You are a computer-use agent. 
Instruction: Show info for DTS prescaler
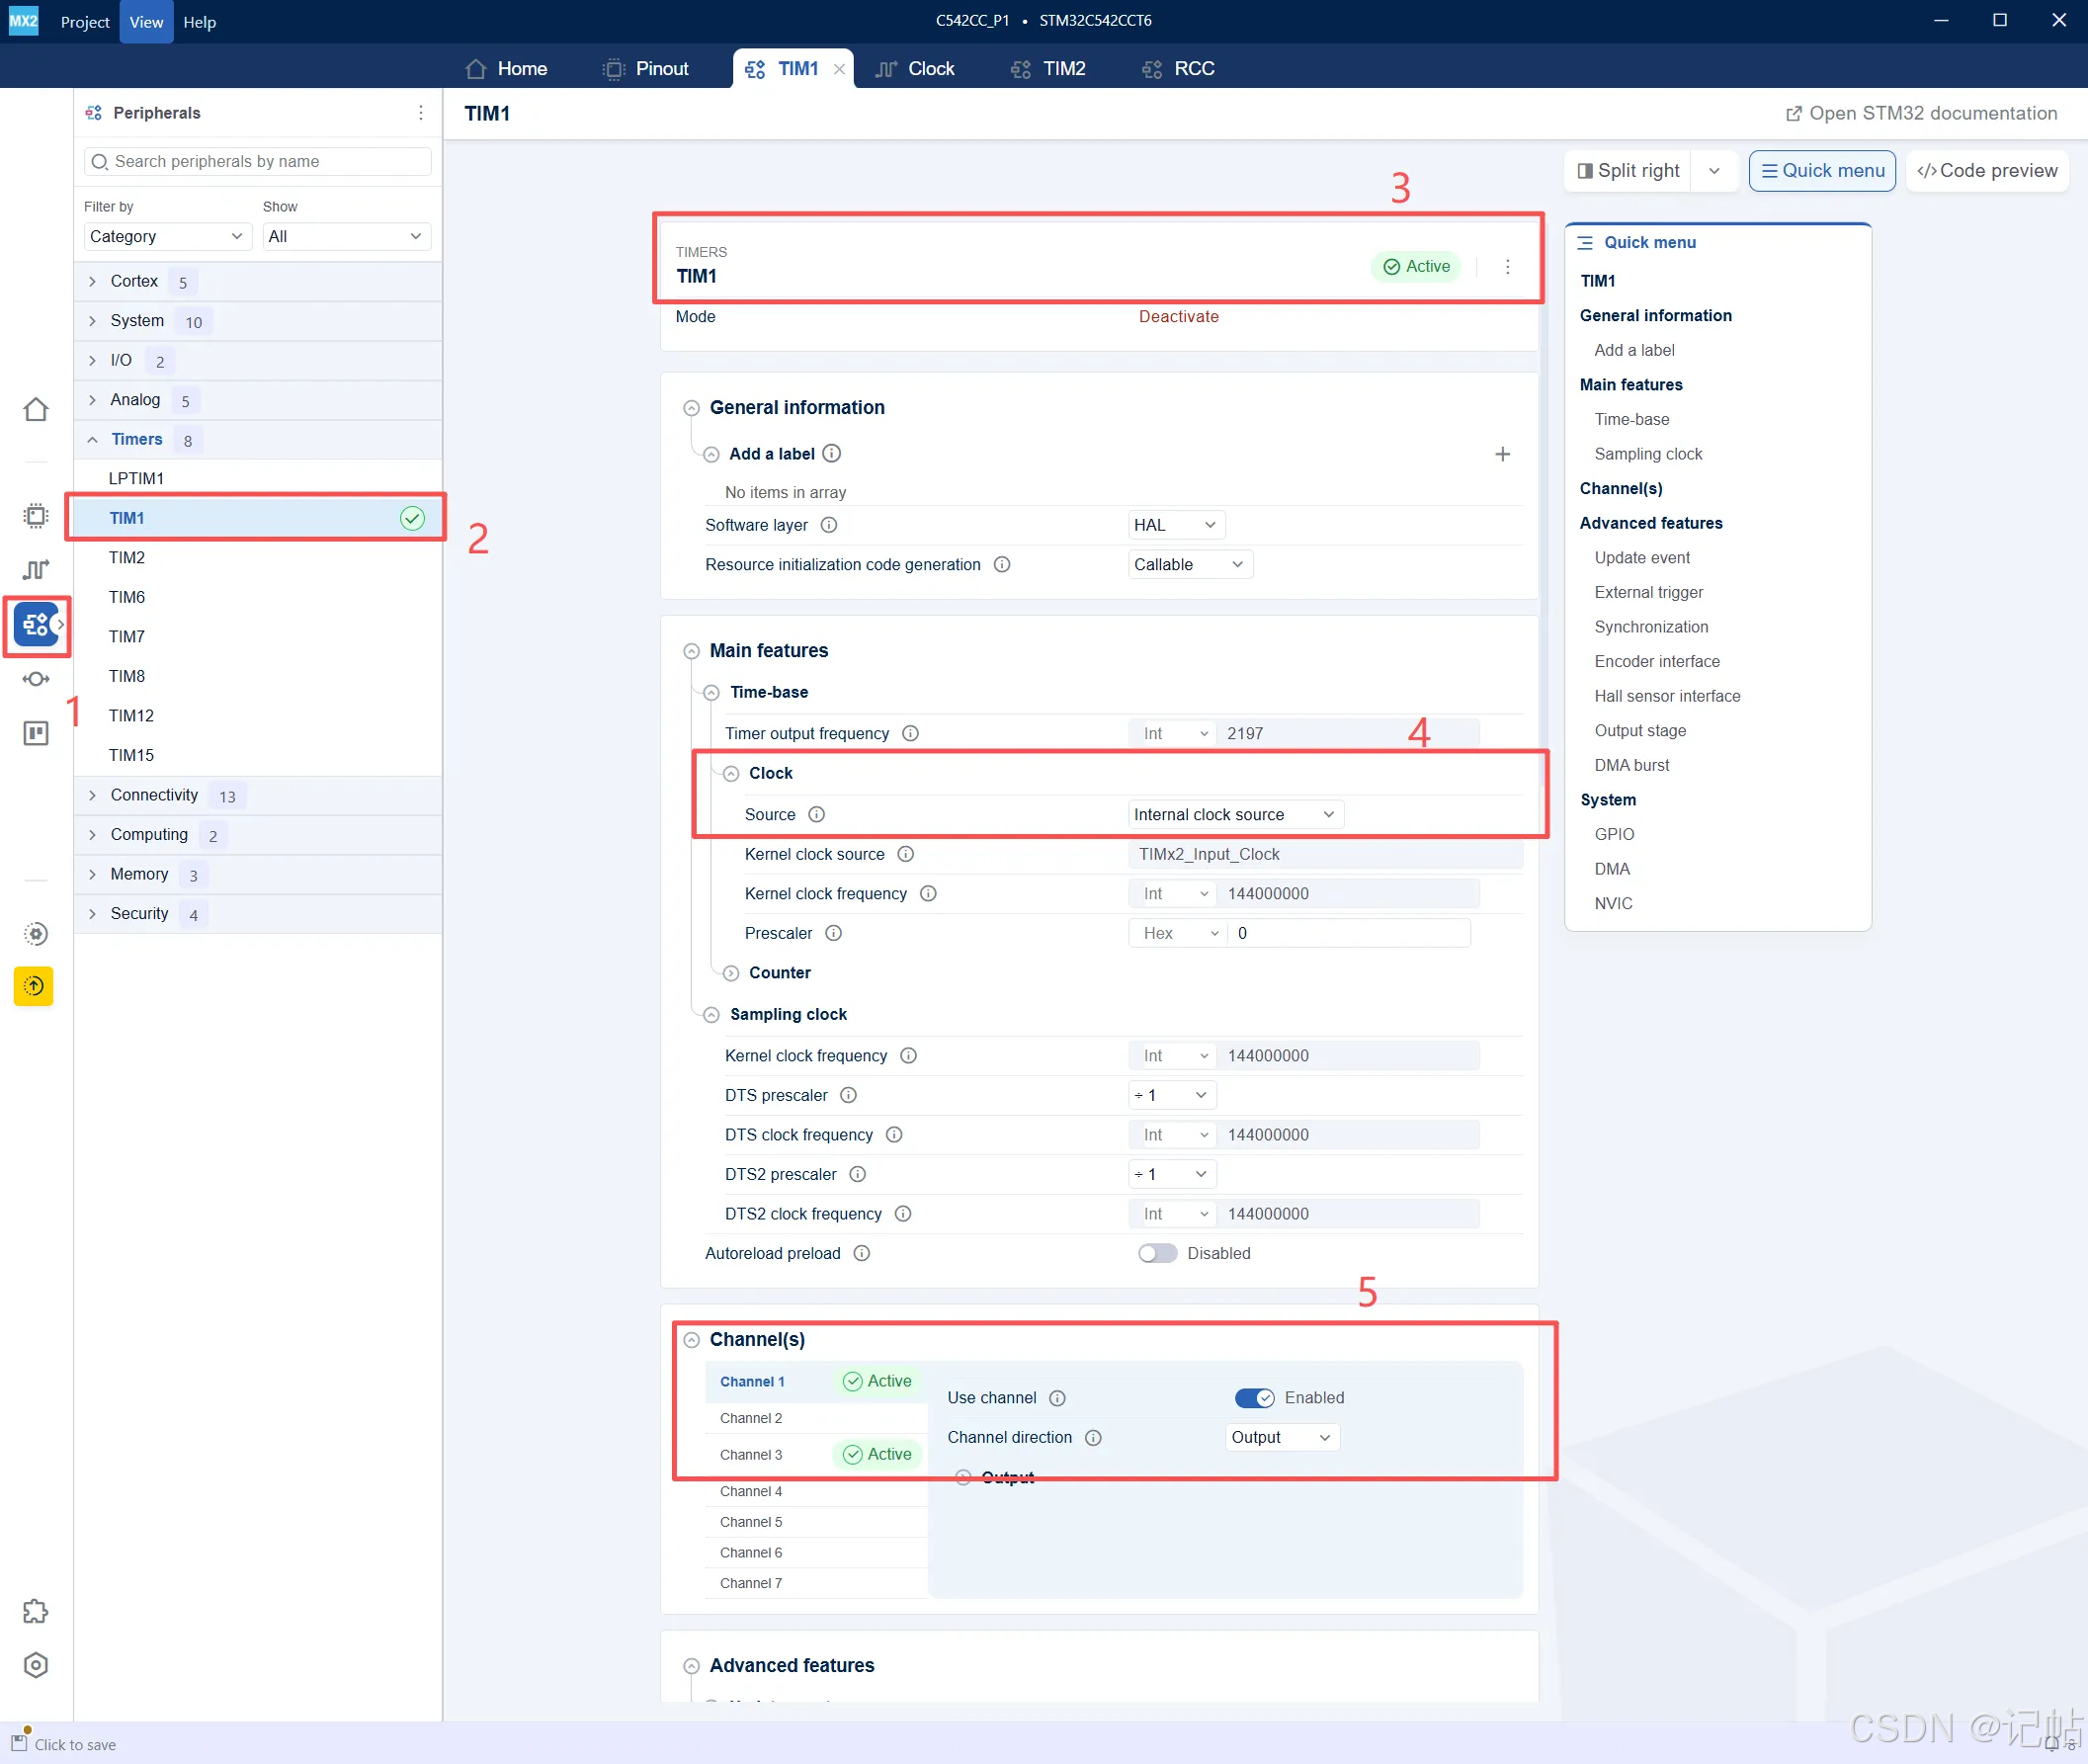pos(849,1095)
